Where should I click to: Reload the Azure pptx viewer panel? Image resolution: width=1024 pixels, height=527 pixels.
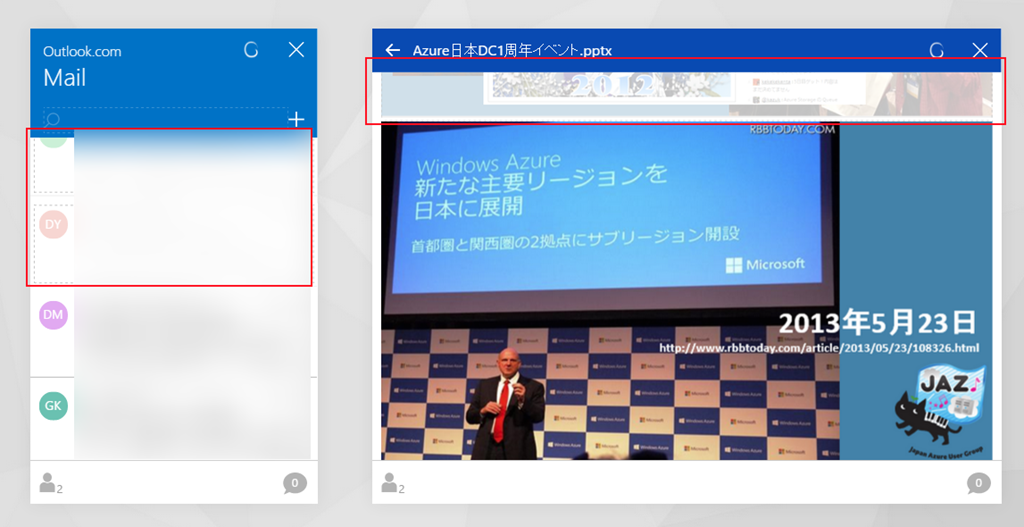pos(936,50)
